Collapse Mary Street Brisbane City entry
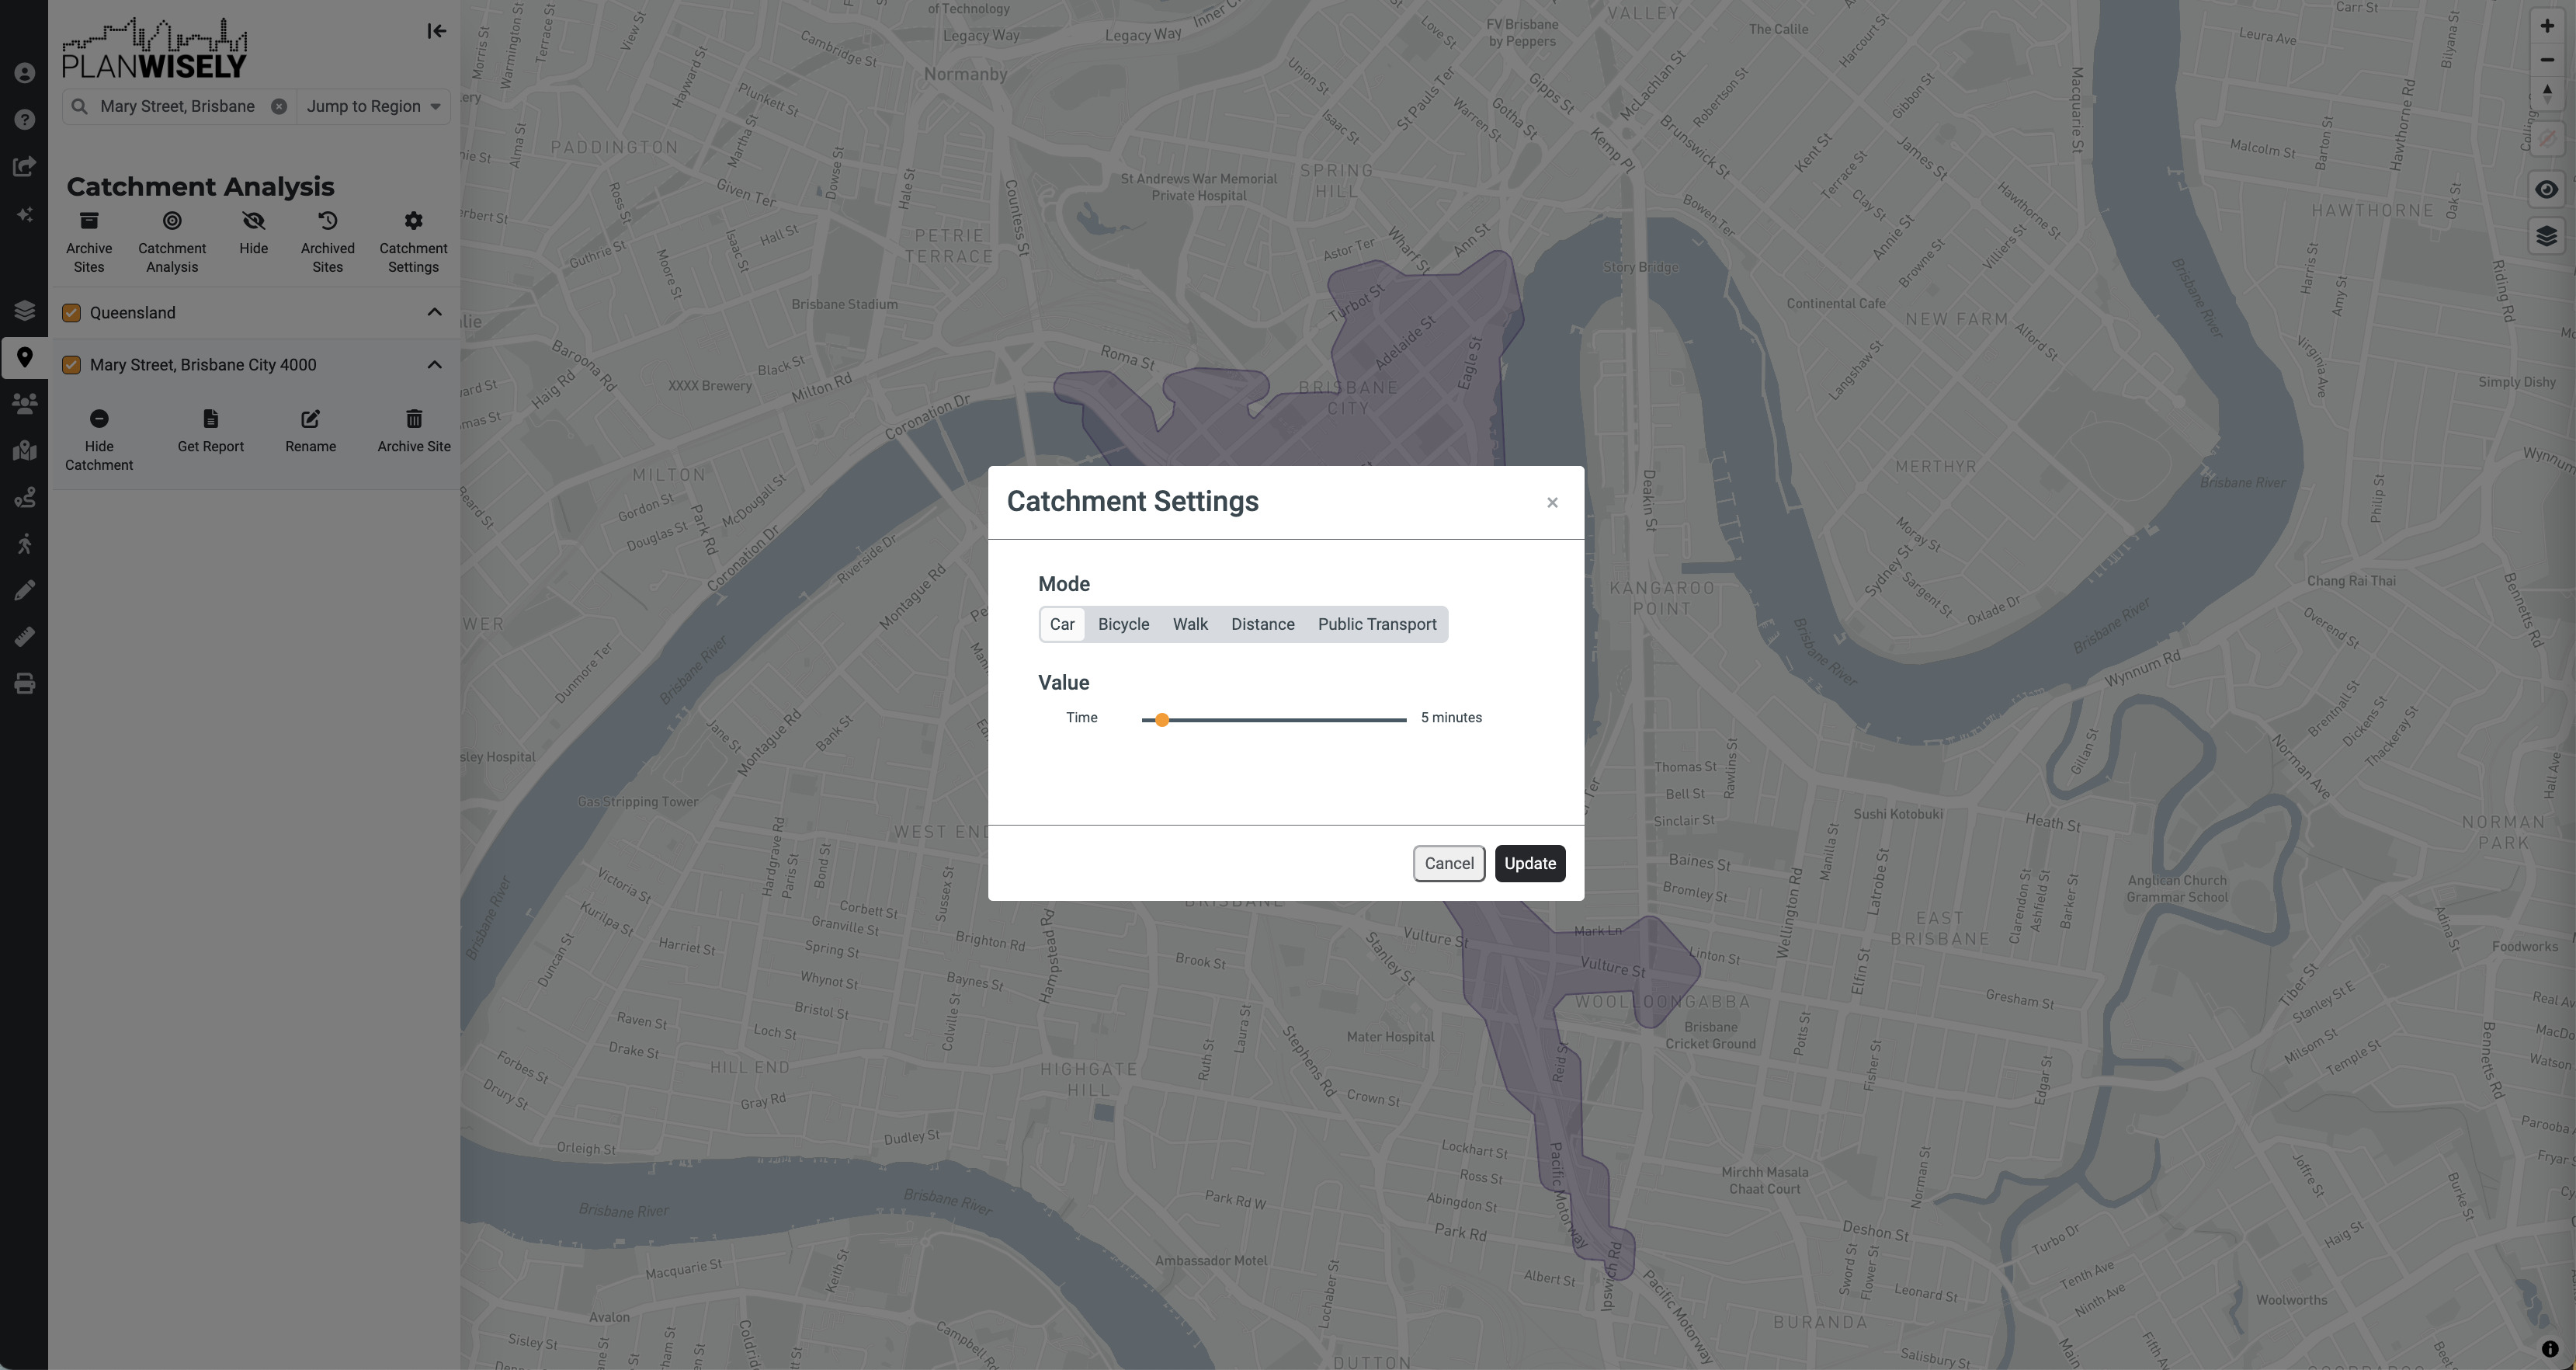This screenshot has width=2576, height=1370. [435, 363]
